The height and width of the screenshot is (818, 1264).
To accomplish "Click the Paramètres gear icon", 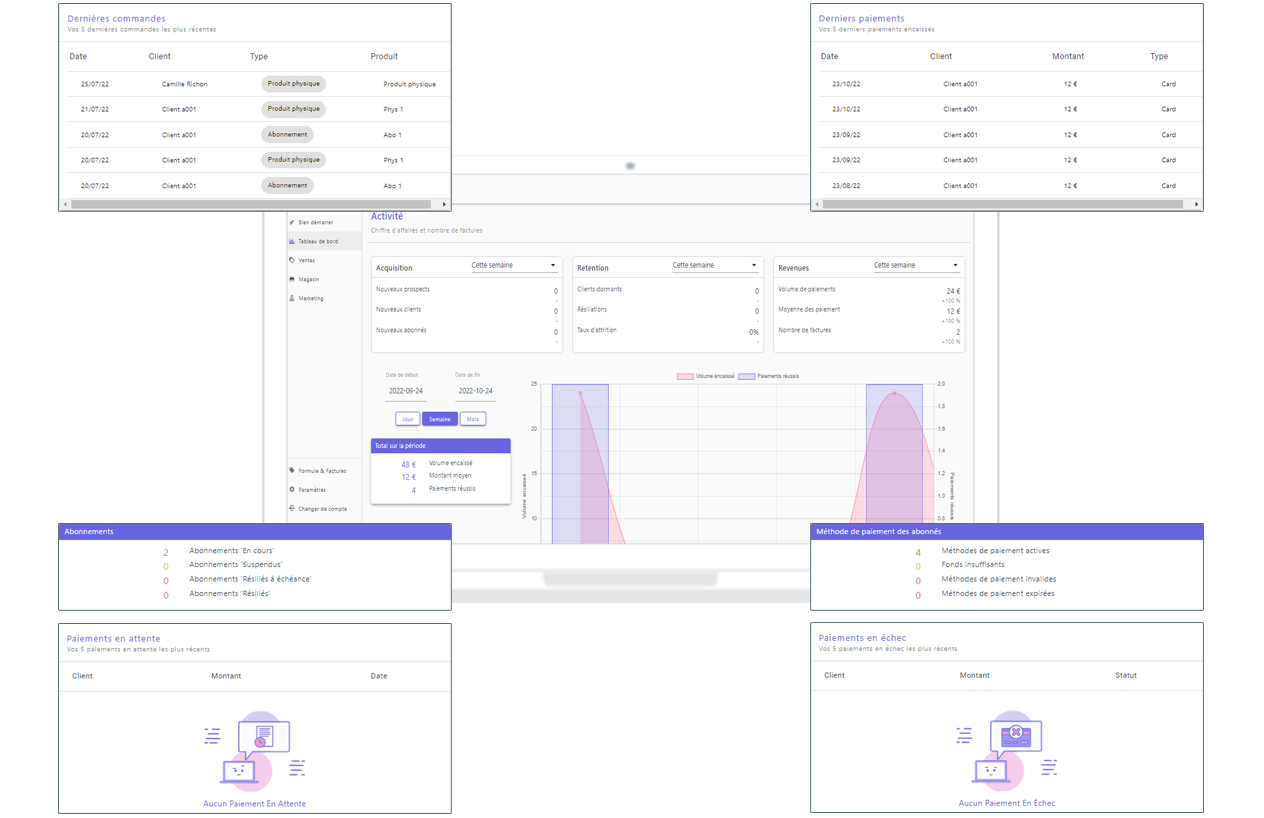I will (292, 489).
